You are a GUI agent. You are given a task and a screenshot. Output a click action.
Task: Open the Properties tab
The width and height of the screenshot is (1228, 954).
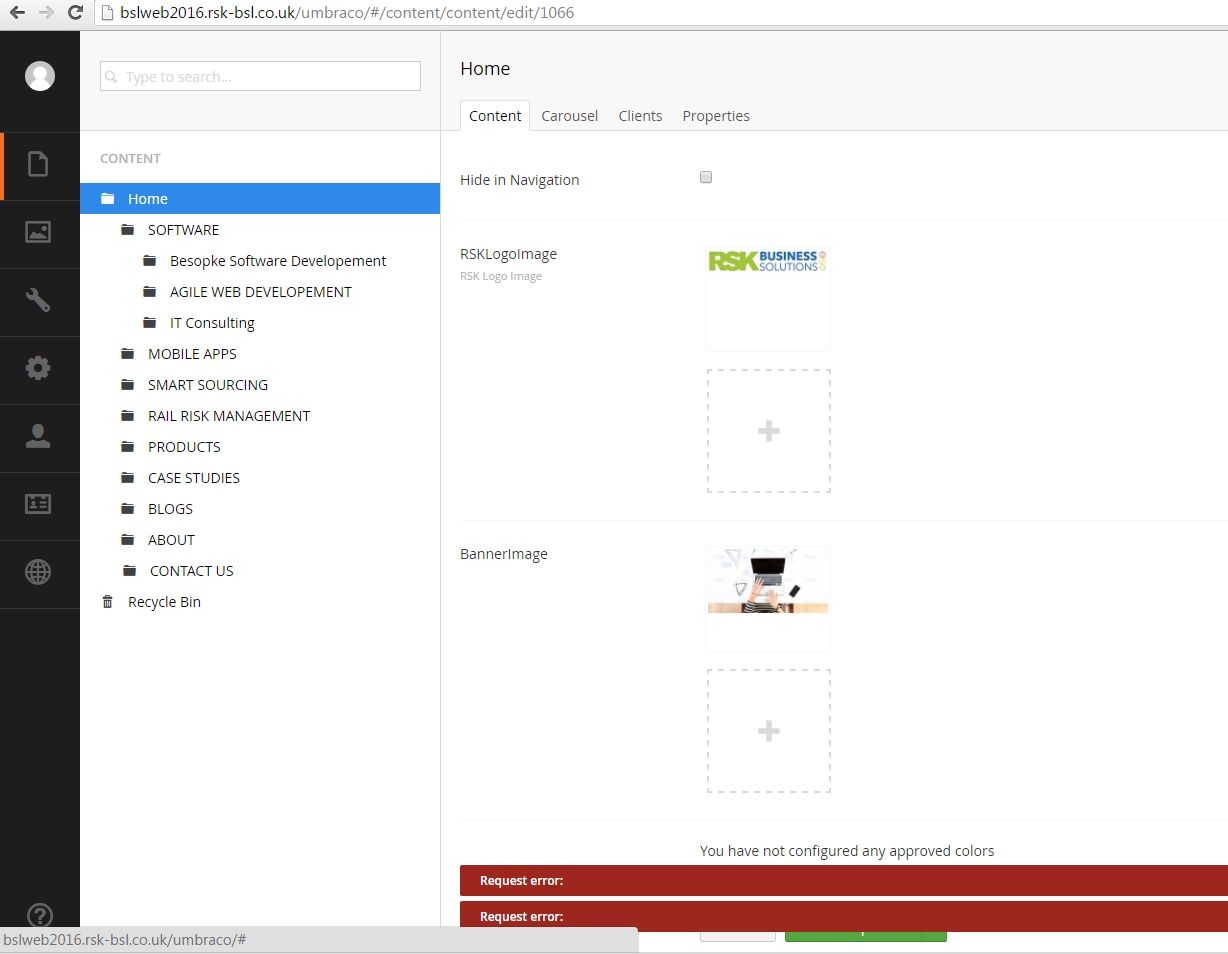tap(716, 116)
